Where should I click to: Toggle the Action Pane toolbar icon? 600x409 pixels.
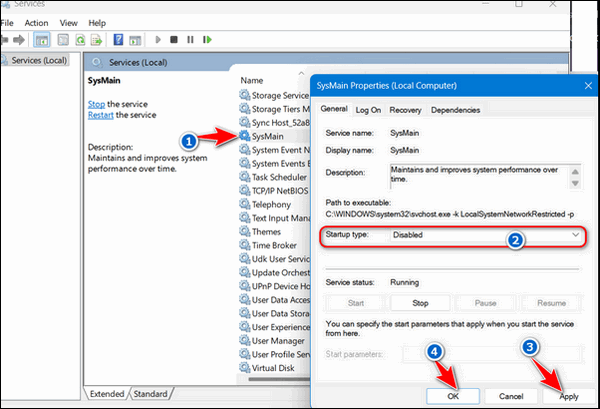pyautogui.click(x=135, y=40)
